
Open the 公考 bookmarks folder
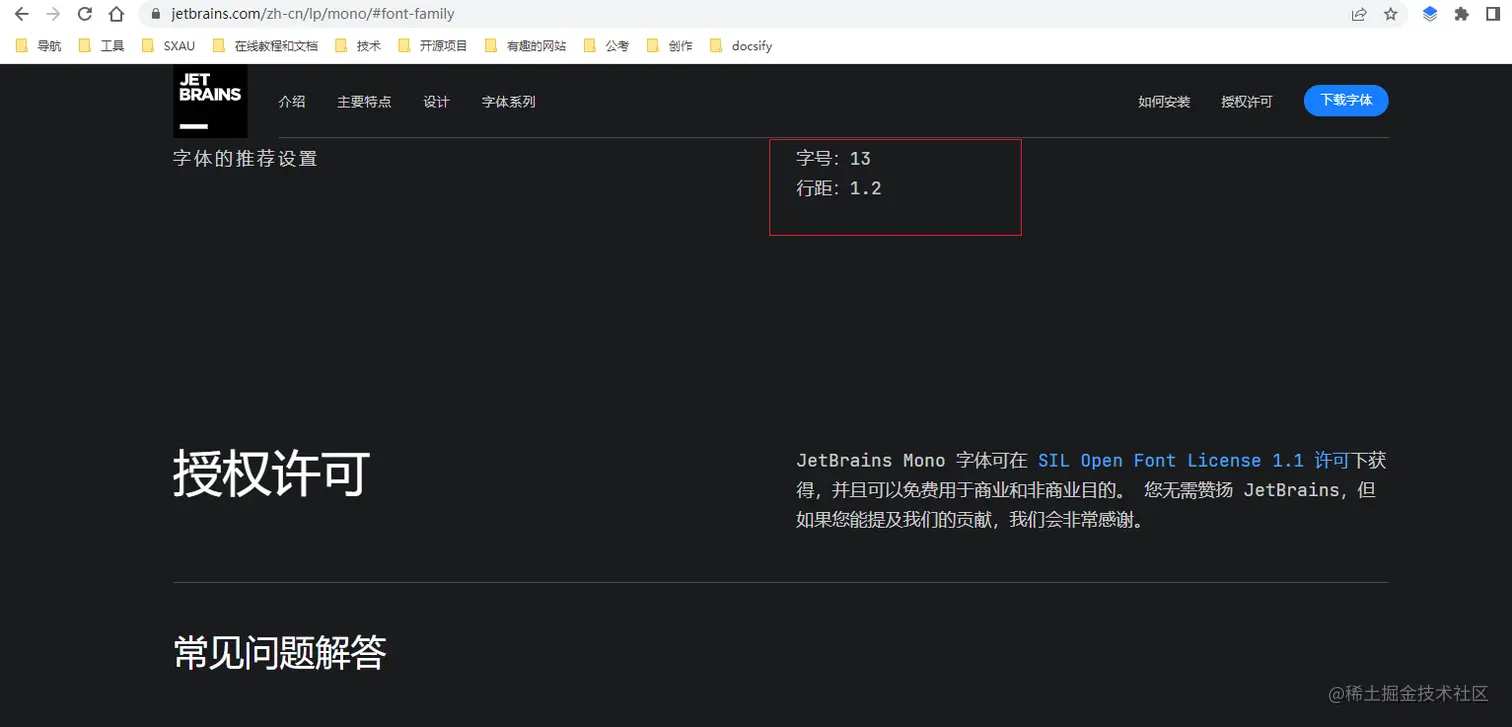click(x=607, y=46)
